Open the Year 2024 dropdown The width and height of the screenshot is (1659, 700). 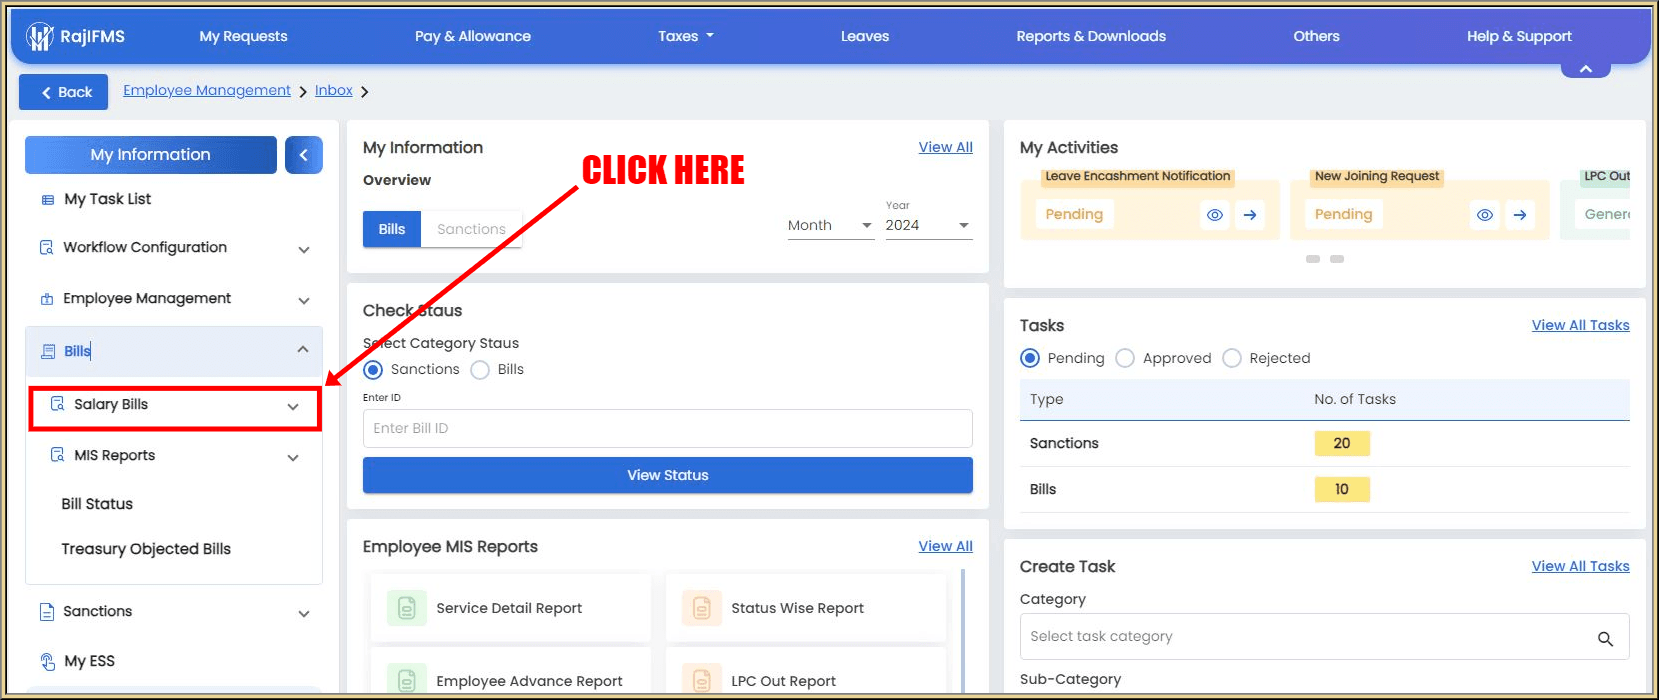928,226
